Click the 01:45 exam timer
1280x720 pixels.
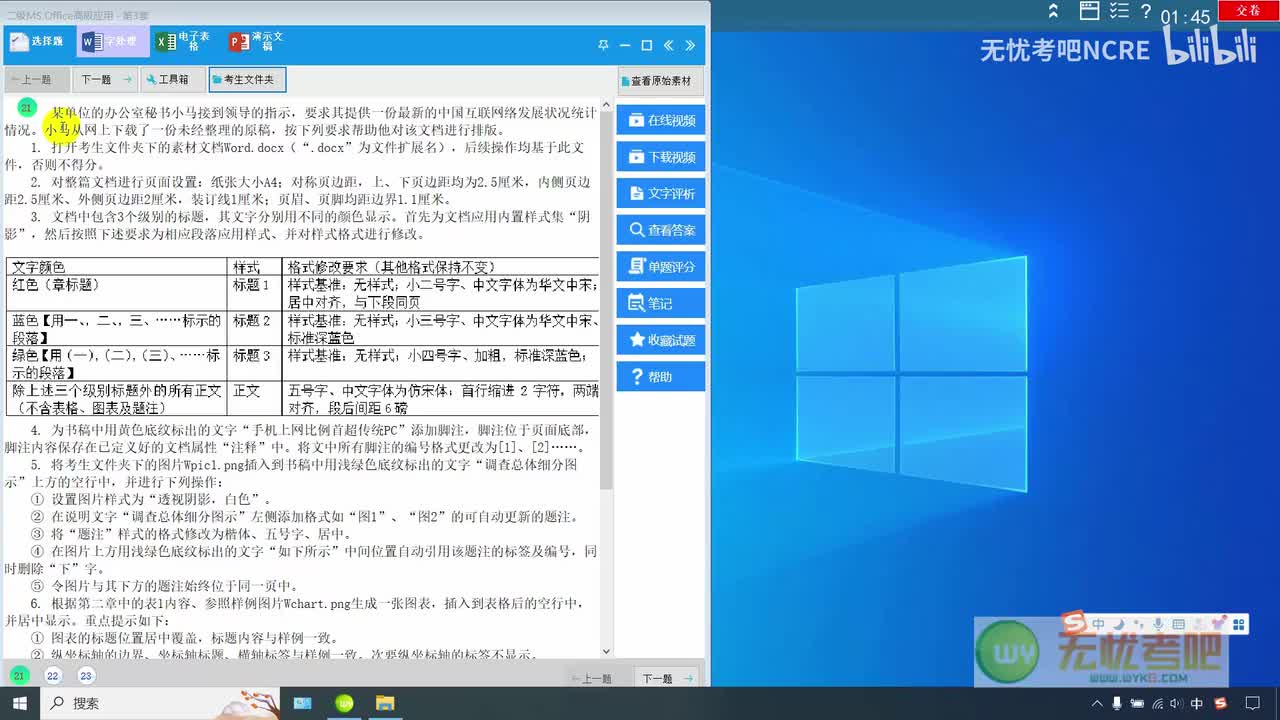(x=1185, y=16)
